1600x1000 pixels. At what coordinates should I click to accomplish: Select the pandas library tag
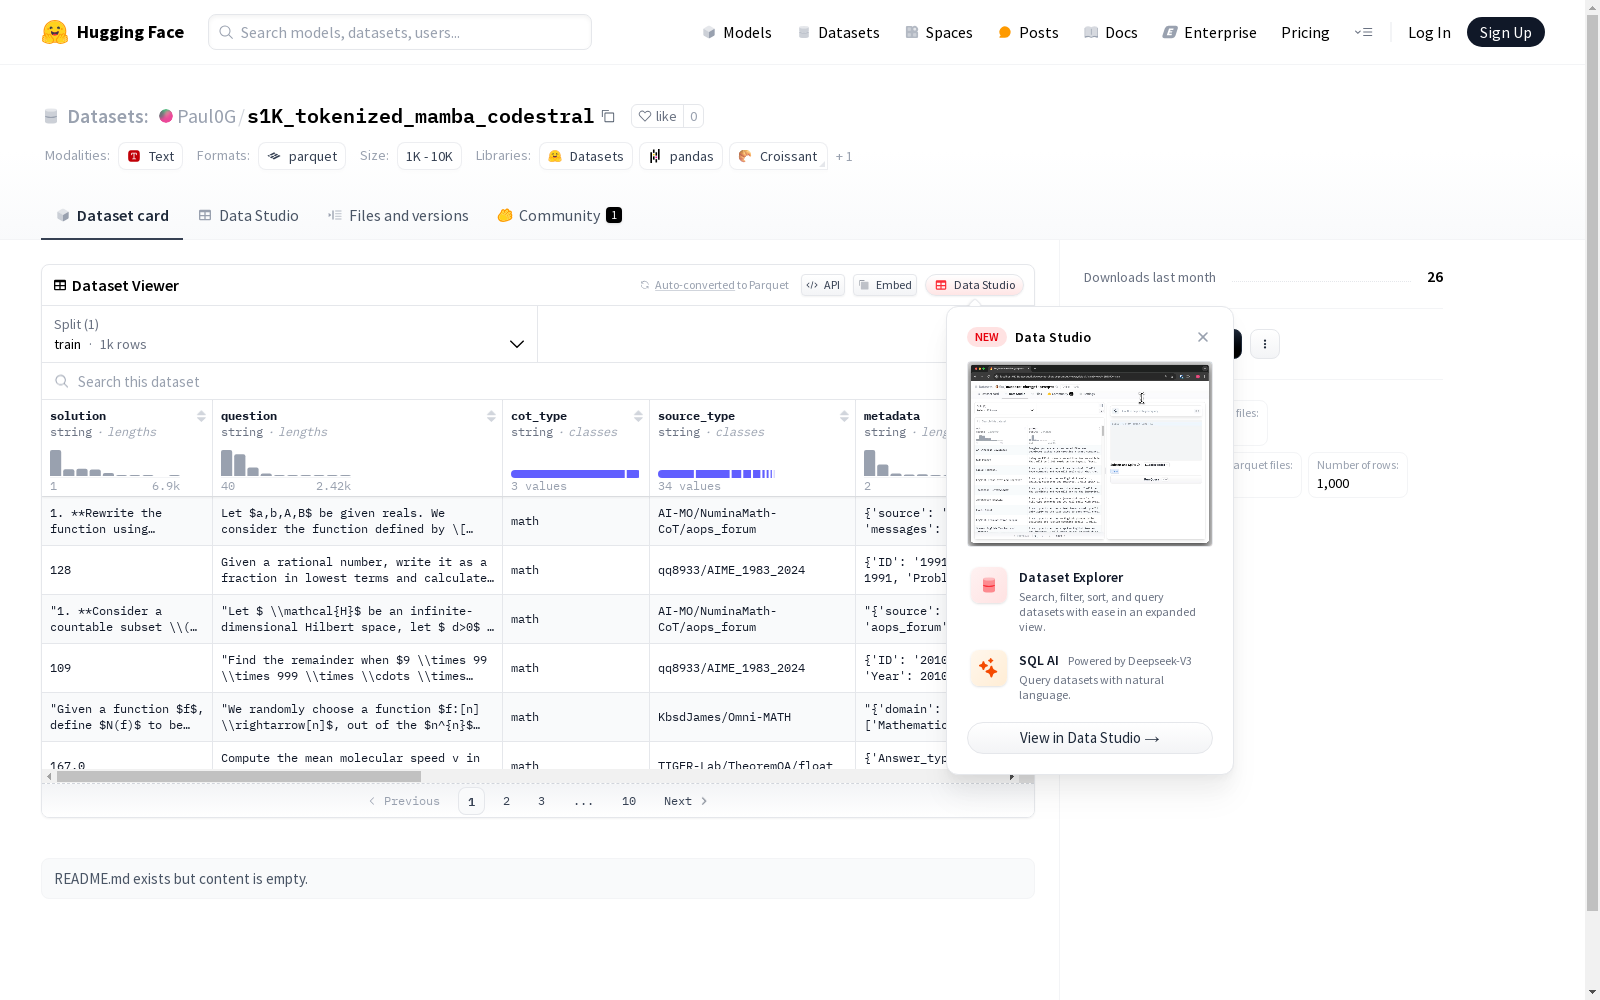681,156
